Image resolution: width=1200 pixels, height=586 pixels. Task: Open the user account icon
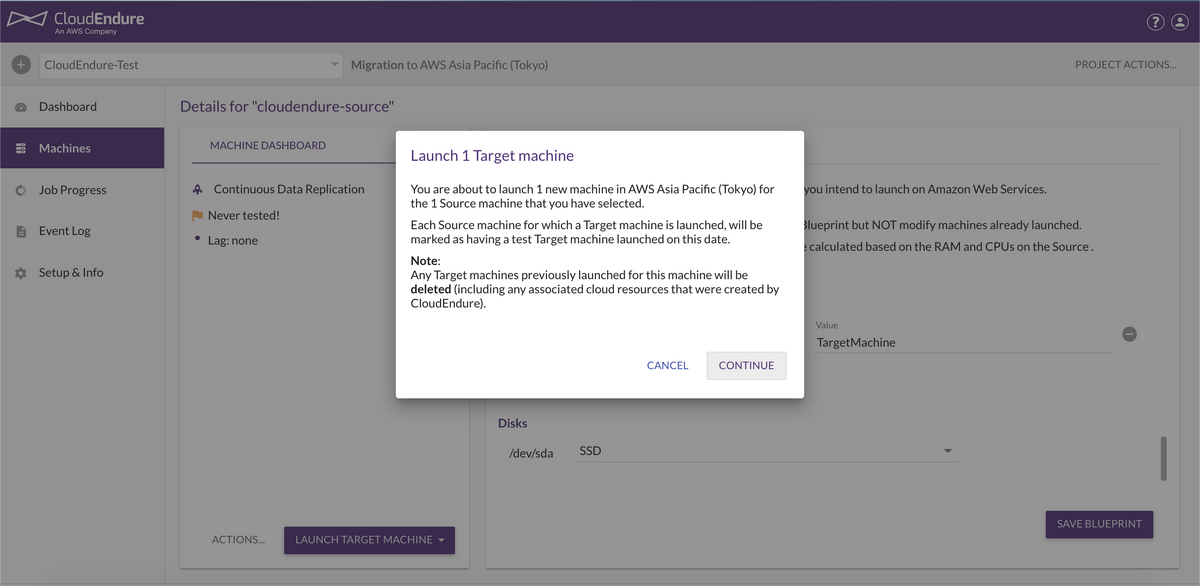click(x=1179, y=22)
